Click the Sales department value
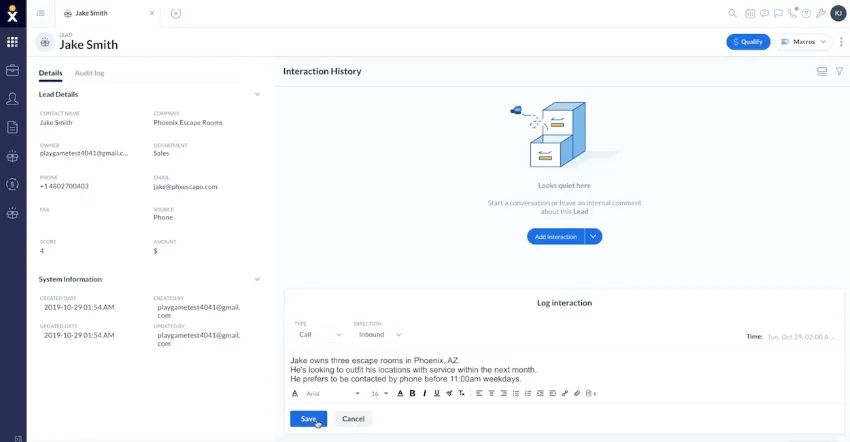The image size is (850, 442). (x=161, y=153)
